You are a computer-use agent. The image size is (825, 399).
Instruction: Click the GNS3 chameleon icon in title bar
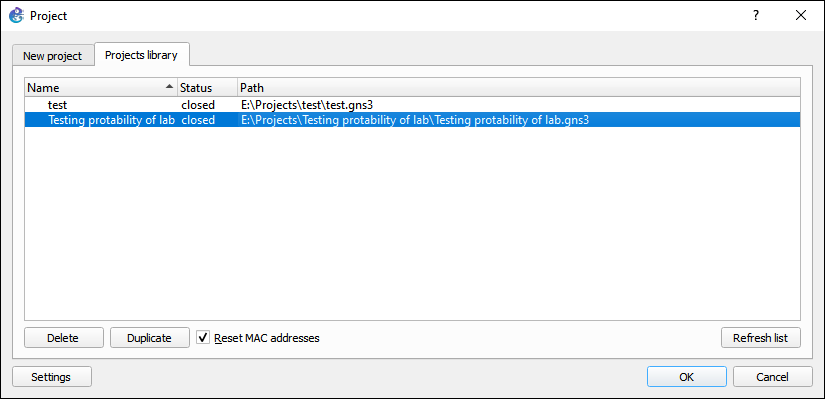(16, 15)
